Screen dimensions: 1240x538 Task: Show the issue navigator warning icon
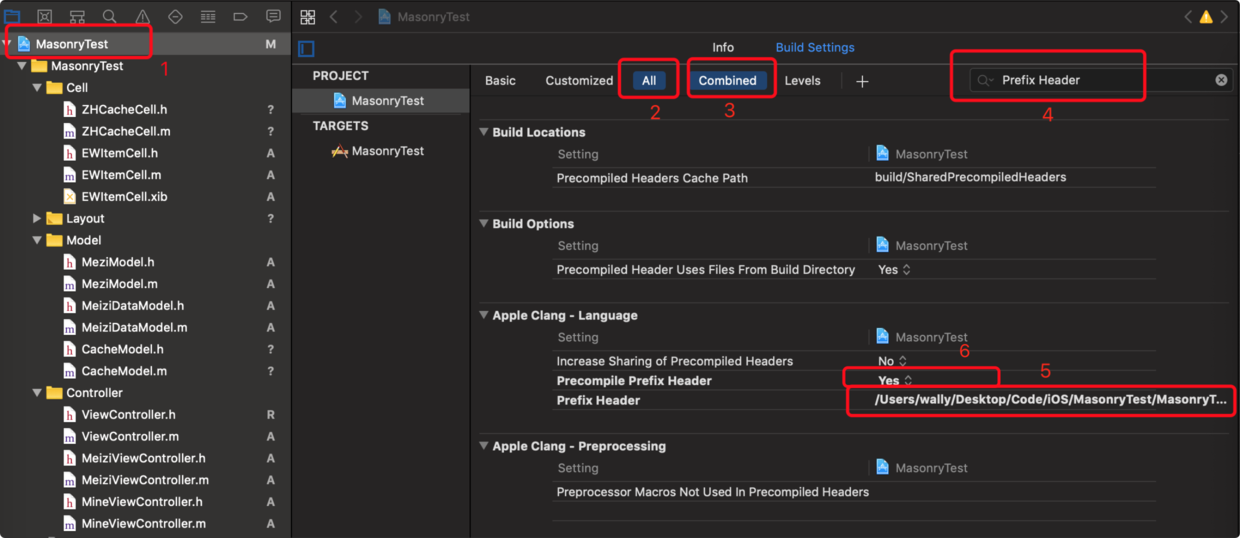click(x=143, y=17)
